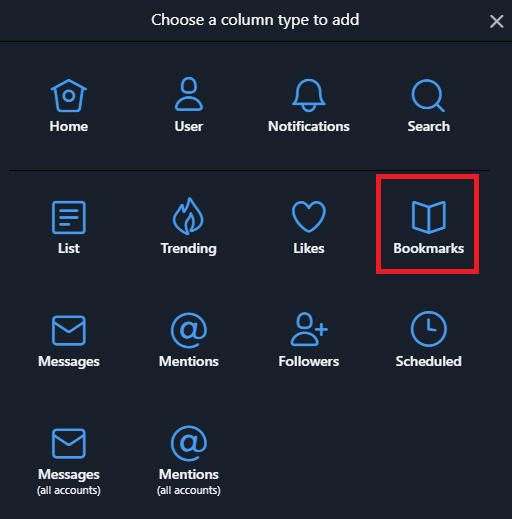This screenshot has height=519, width=512.
Task: Select the List document icon
Action: point(69,217)
